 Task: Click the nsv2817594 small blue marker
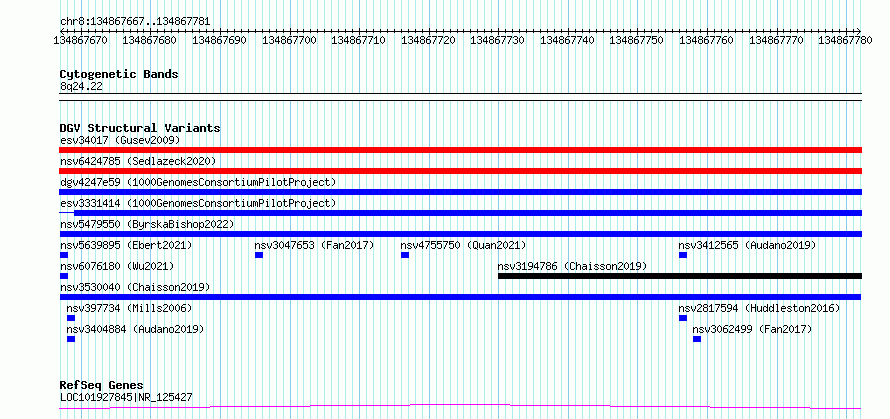pos(683,318)
